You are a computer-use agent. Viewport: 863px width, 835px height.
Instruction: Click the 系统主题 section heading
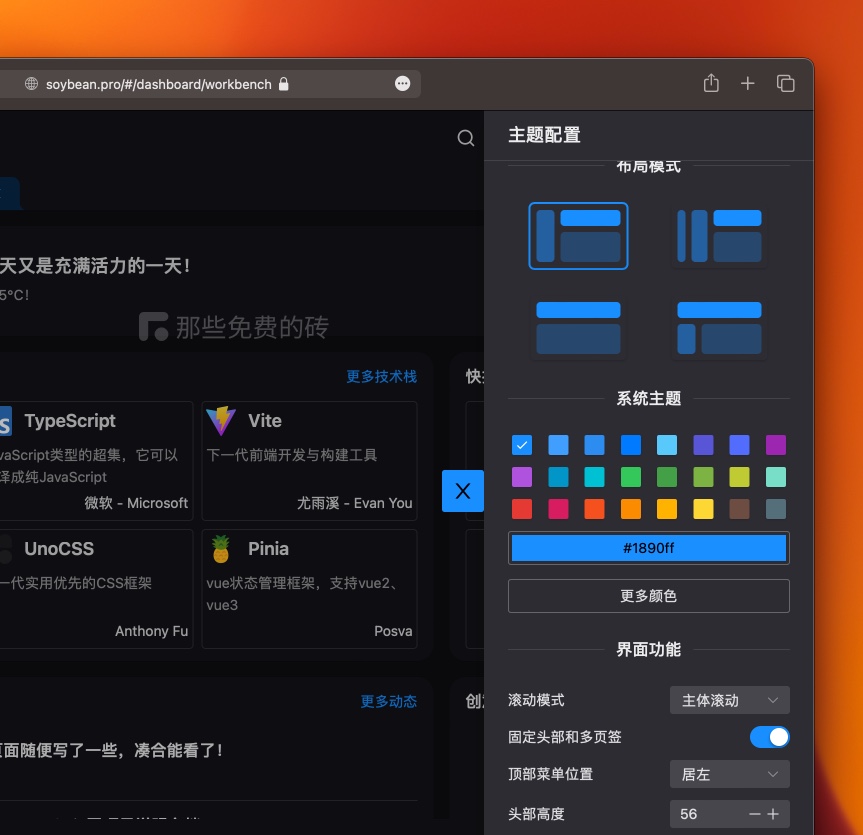[x=648, y=398]
